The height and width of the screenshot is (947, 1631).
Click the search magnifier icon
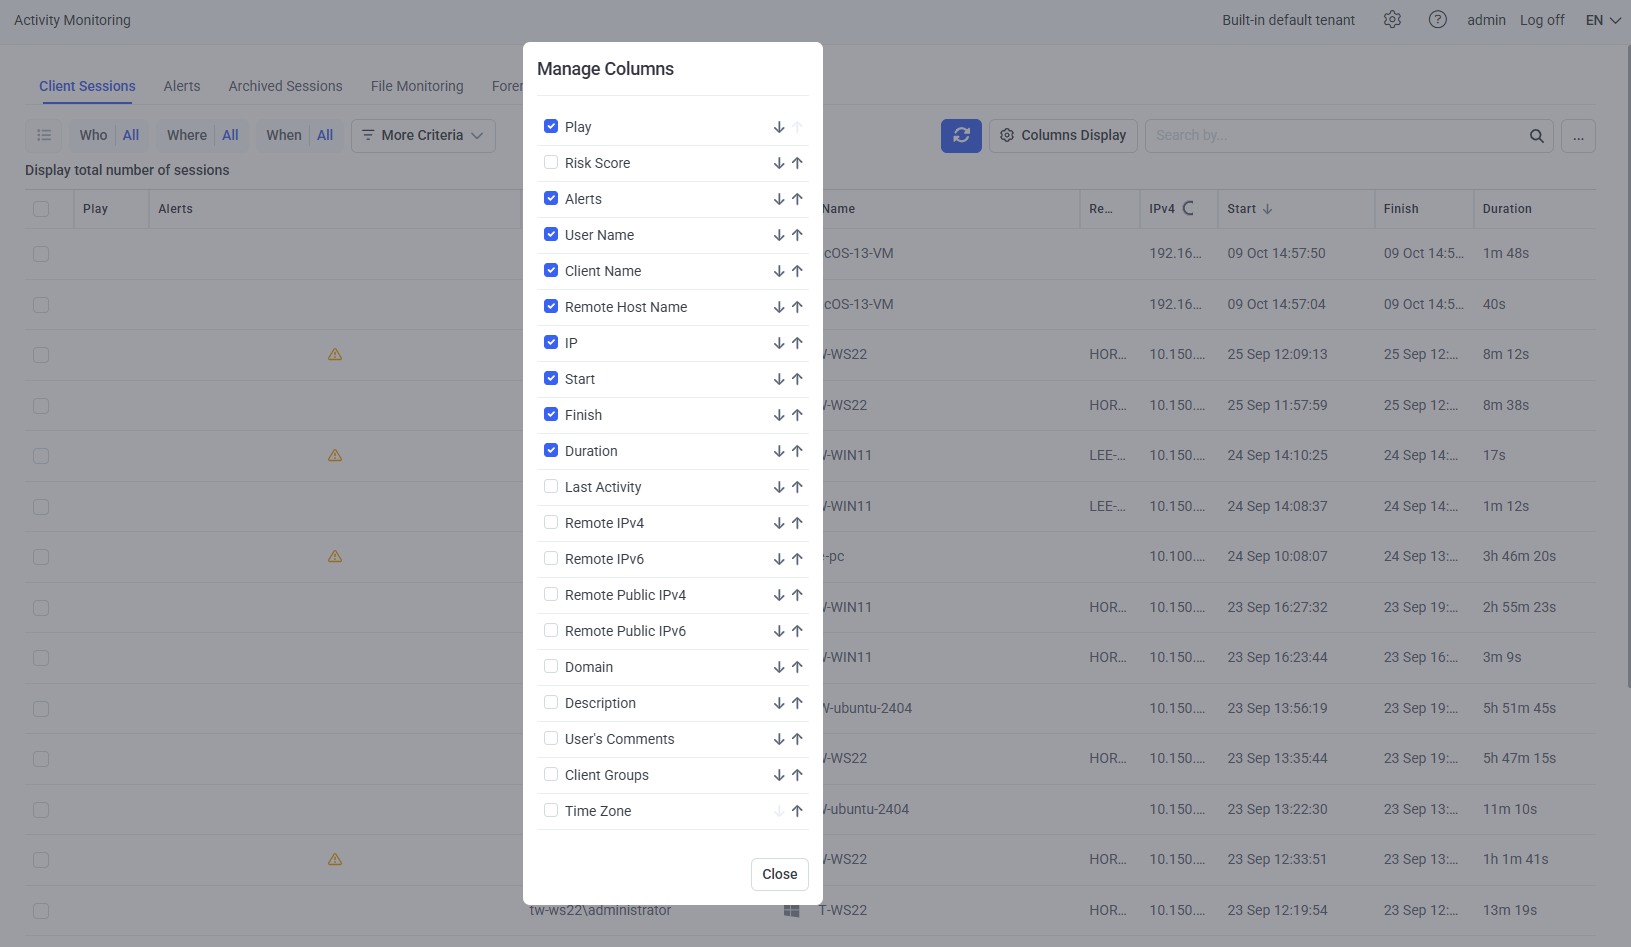1536,136
